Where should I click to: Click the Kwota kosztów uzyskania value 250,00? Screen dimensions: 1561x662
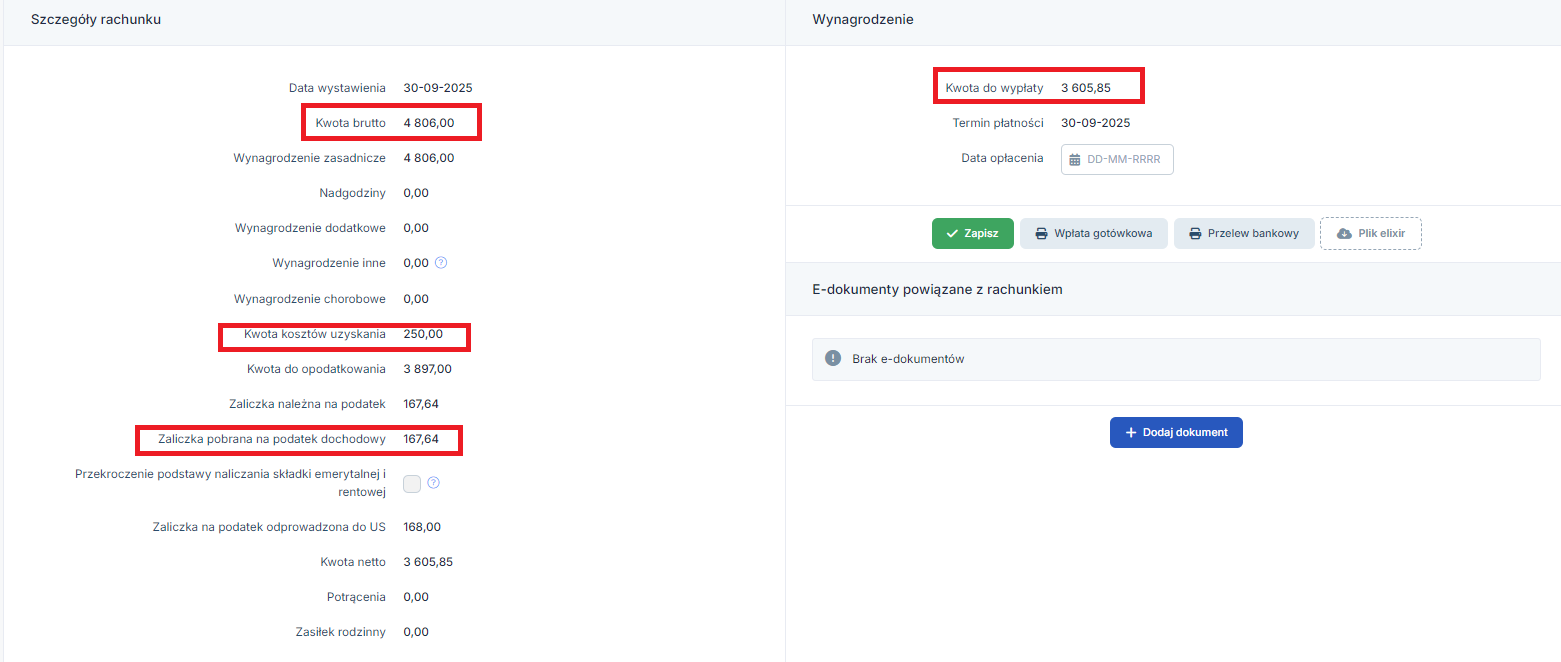tap(423, 334)
